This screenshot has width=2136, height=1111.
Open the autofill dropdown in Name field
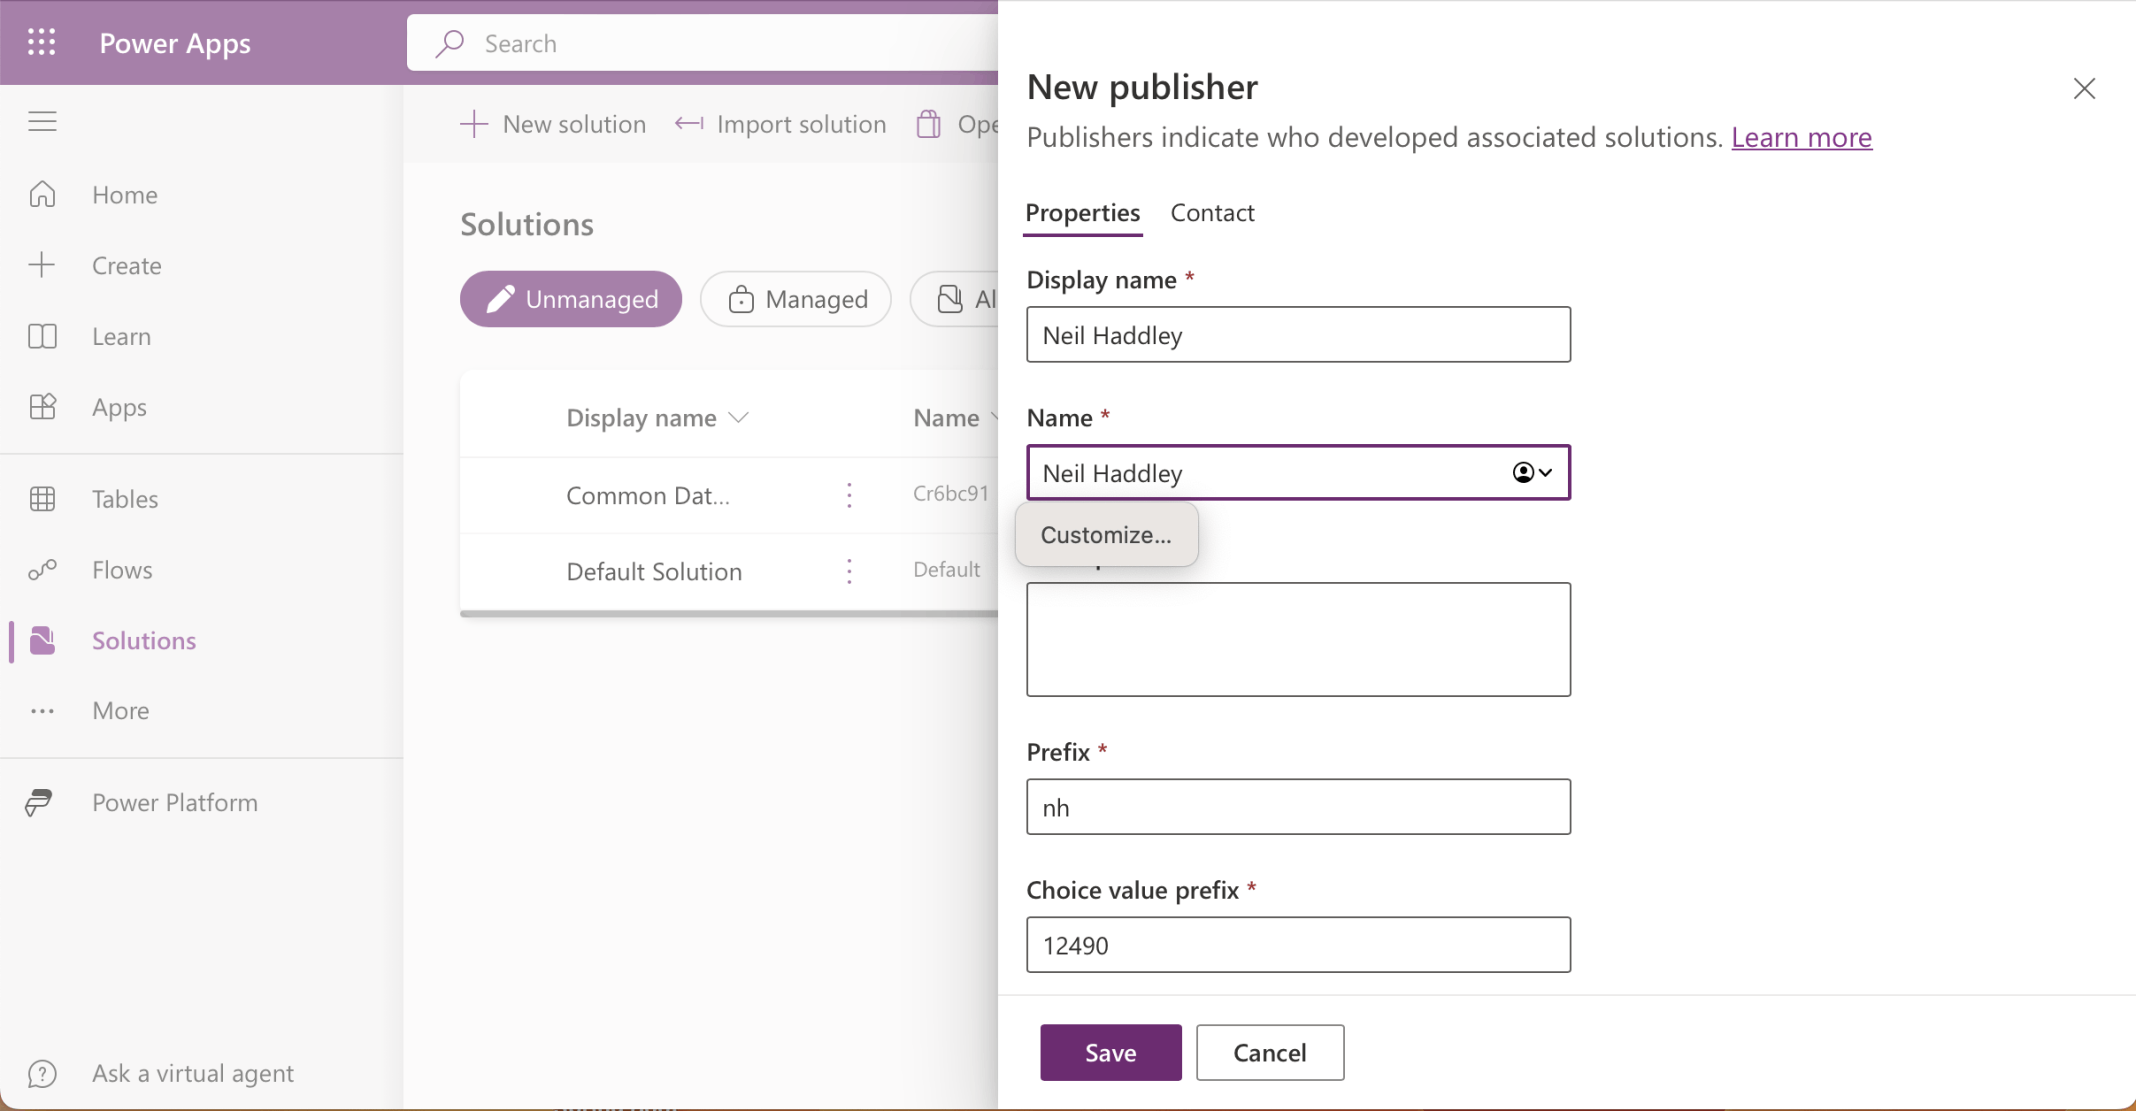(1532, 473)
